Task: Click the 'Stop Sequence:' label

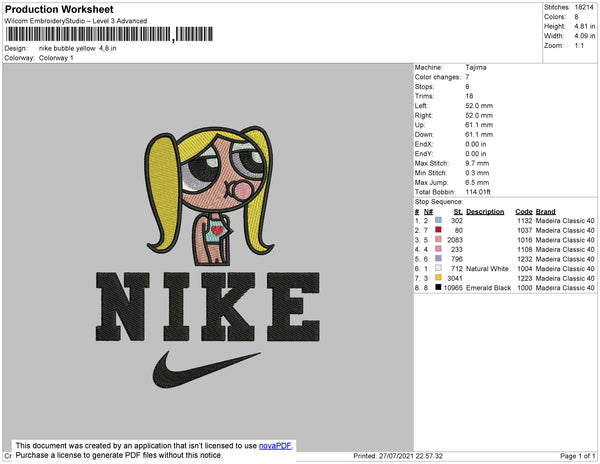Action: pyautogui.click(x=439, y=202)
